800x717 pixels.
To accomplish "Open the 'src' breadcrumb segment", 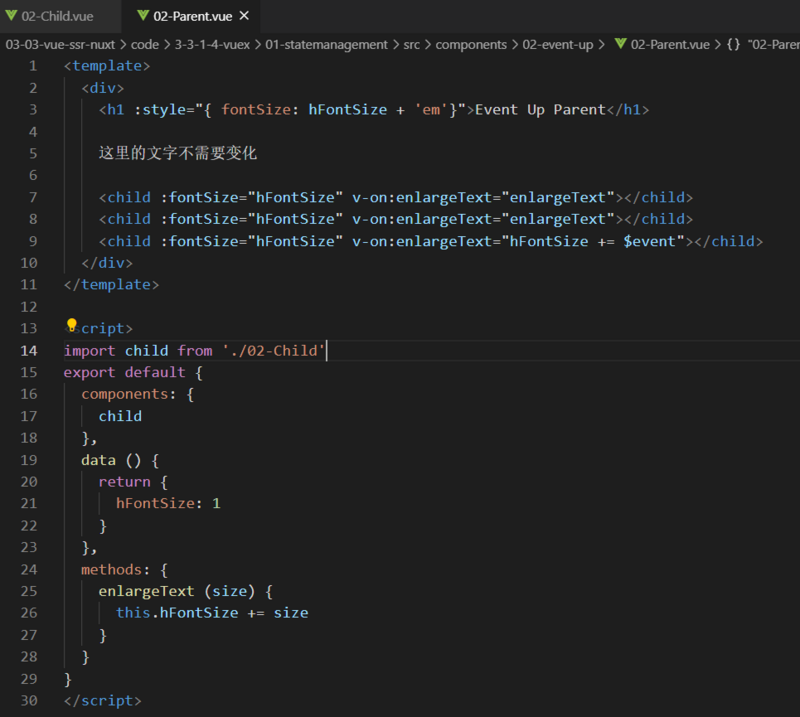I will [x=412, y=45].
